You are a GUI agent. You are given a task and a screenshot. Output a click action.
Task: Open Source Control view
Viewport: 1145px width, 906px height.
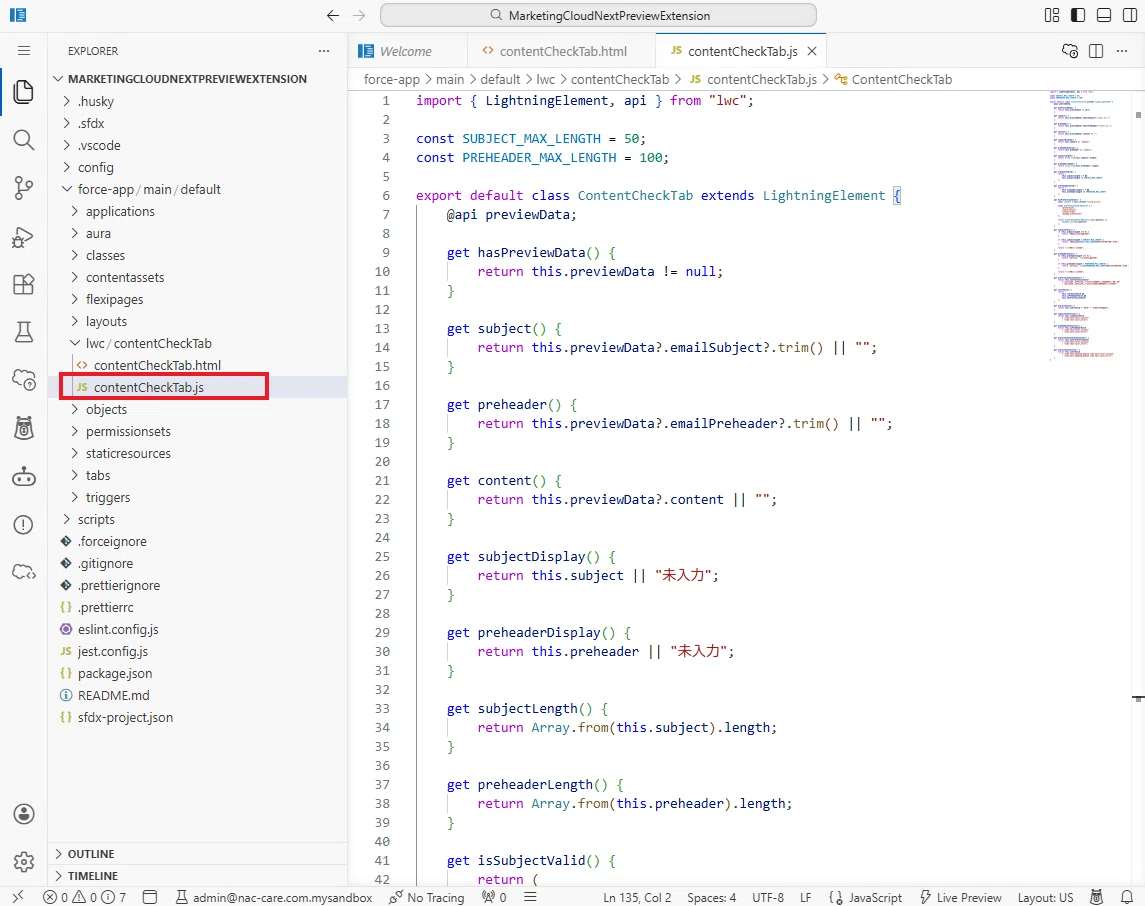tap(23, 188)
